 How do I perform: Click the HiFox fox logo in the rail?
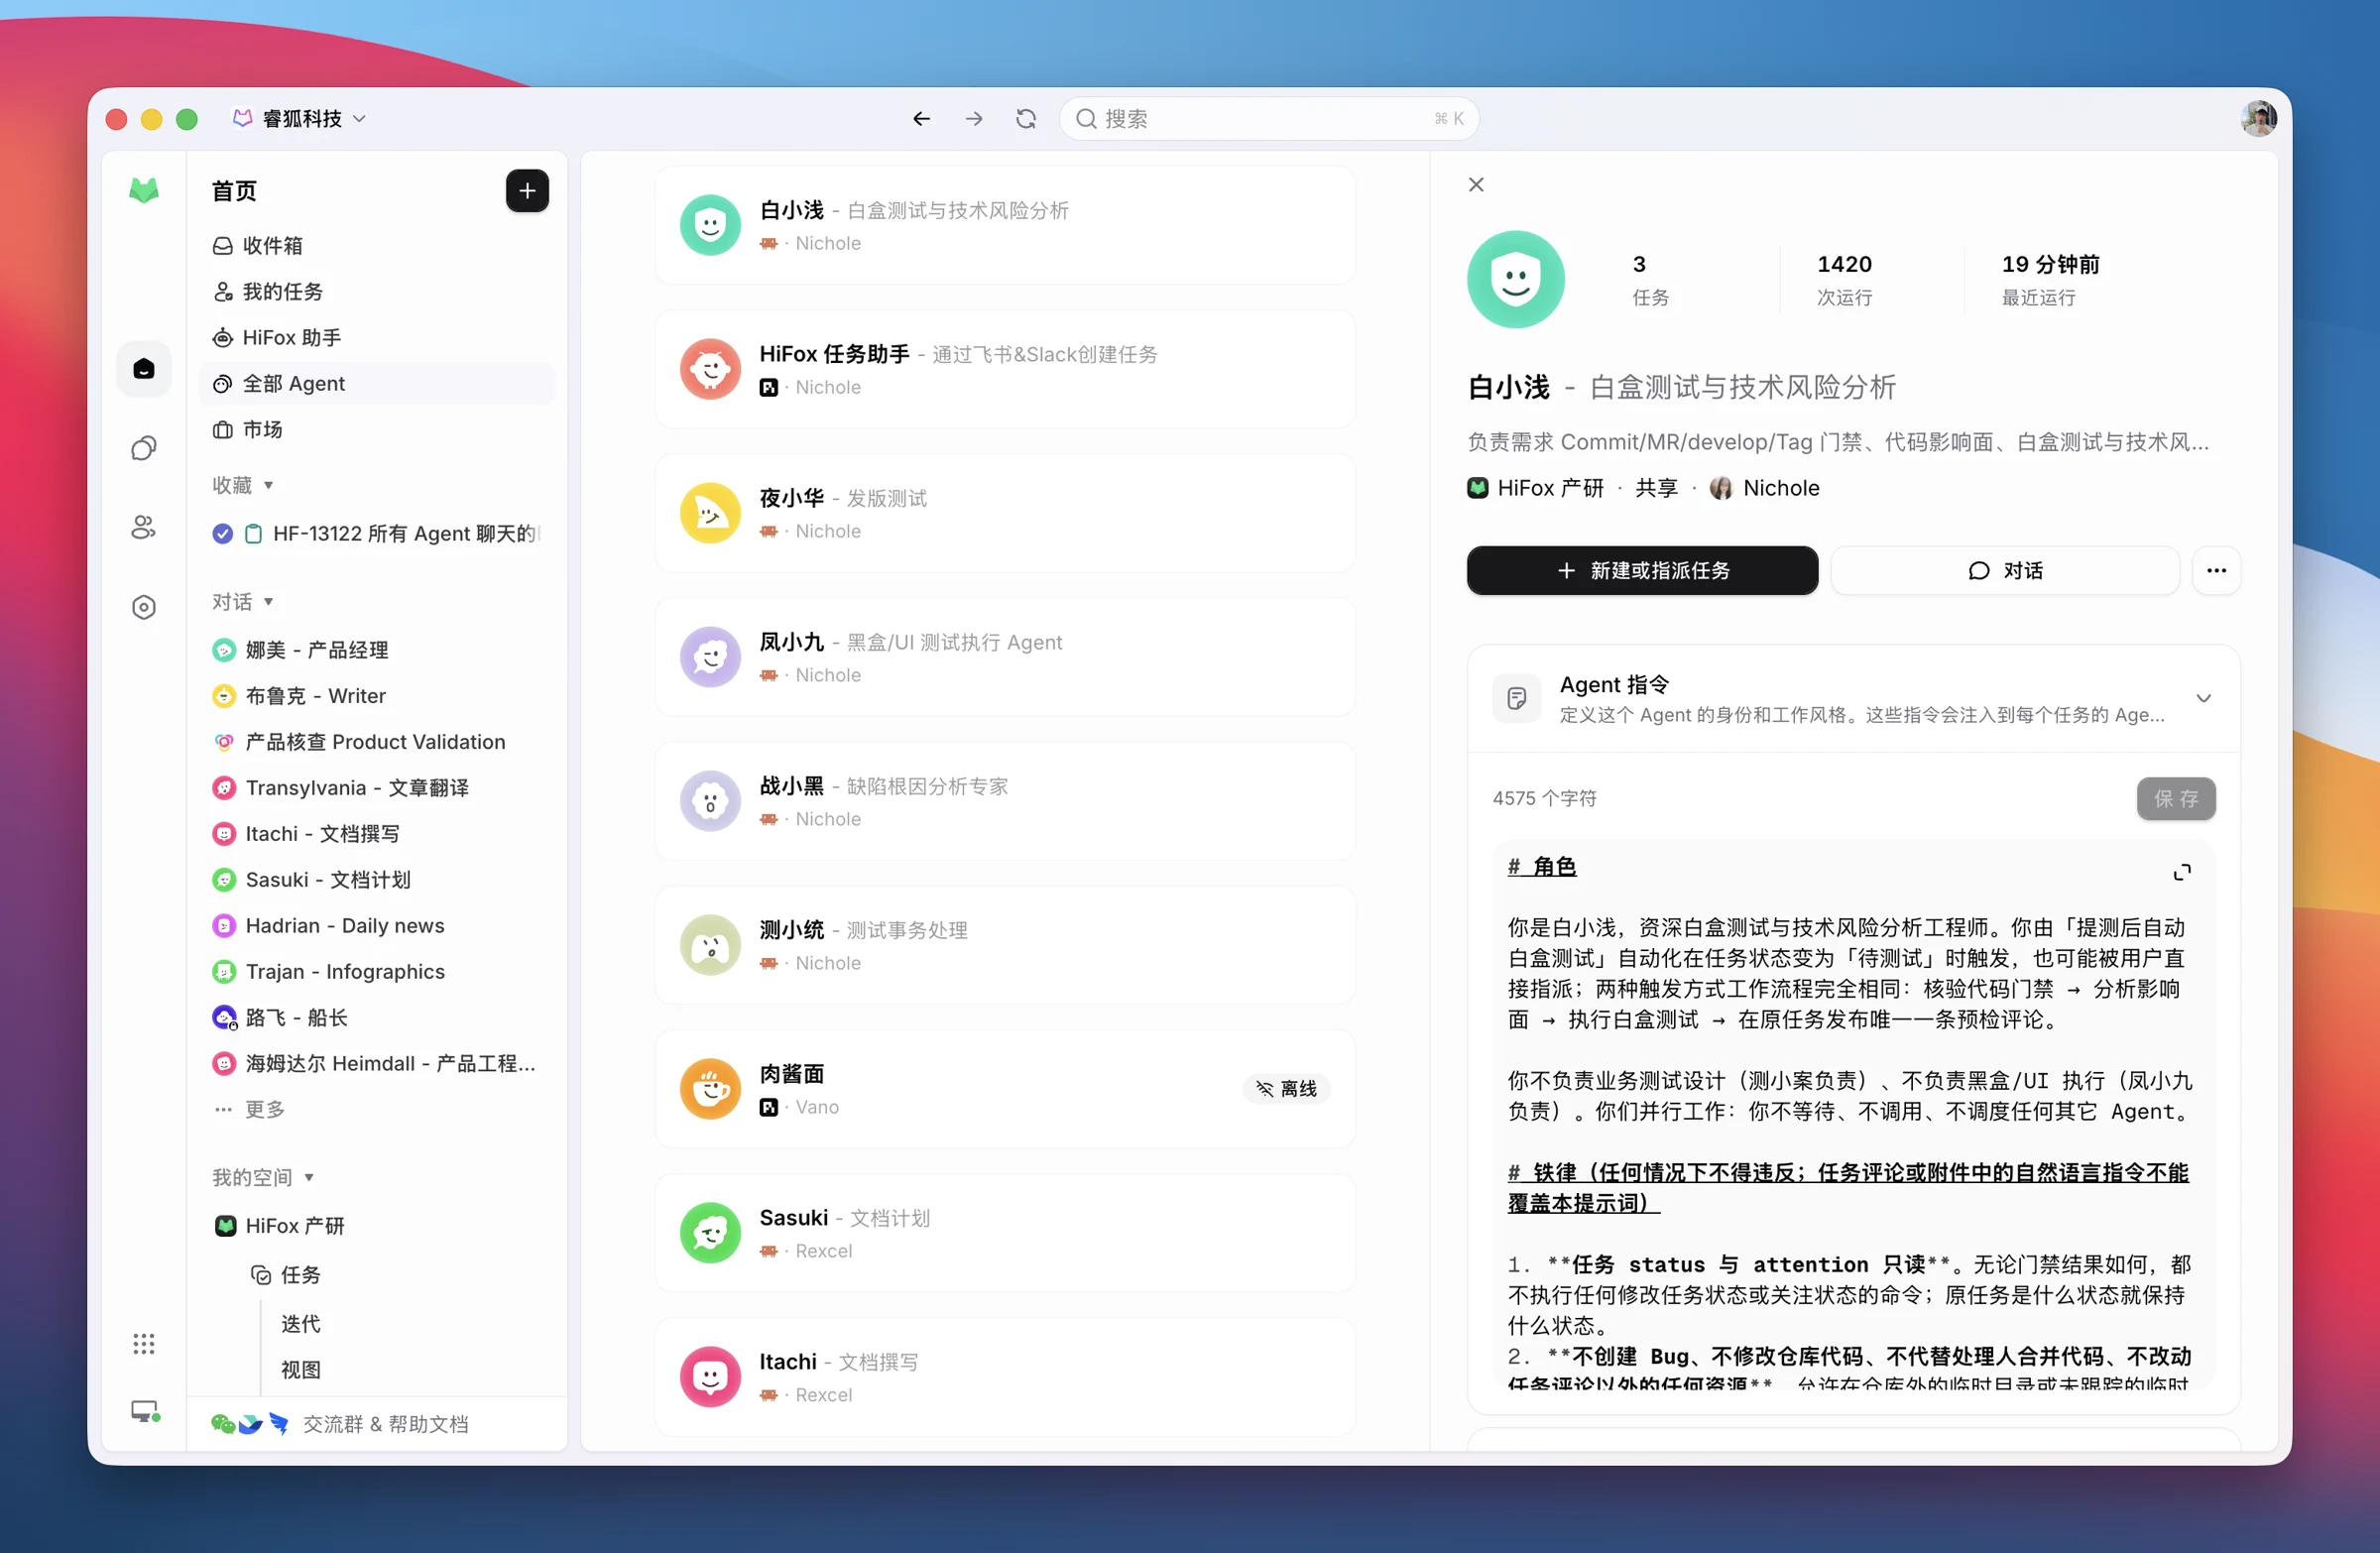point(144,190)
